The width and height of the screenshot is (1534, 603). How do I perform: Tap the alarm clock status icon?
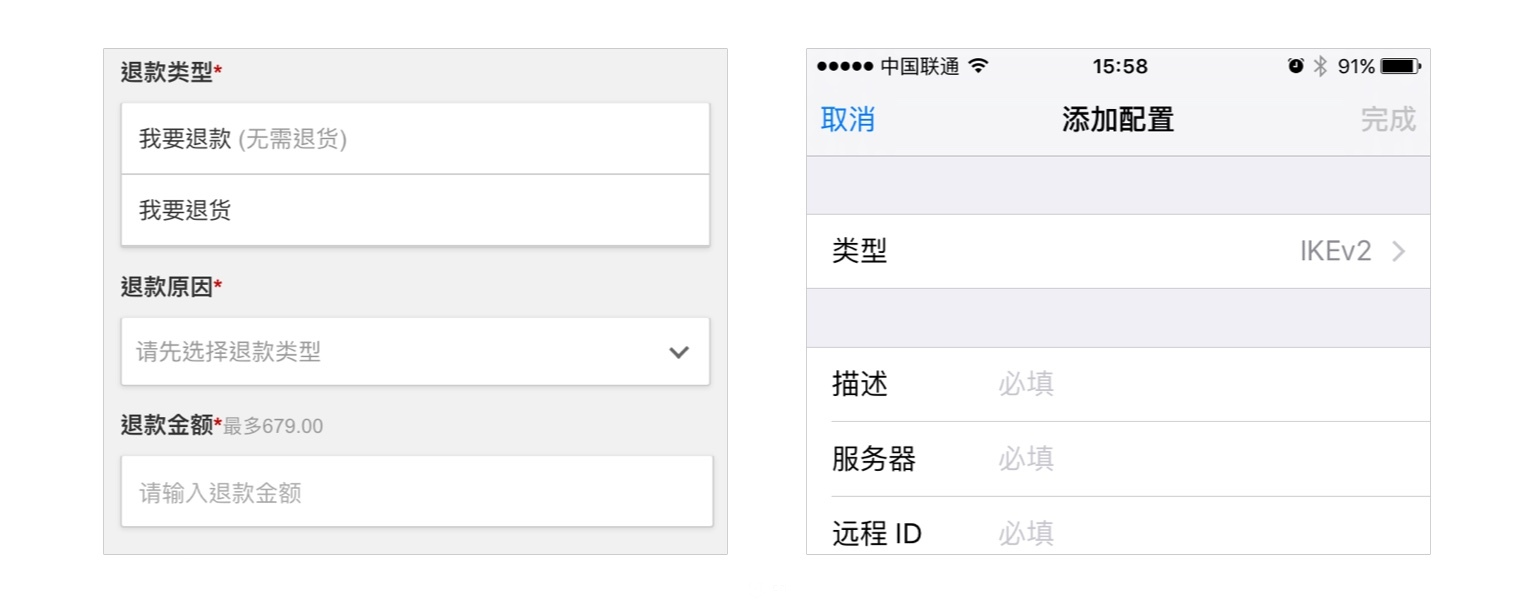(1296, 66)
